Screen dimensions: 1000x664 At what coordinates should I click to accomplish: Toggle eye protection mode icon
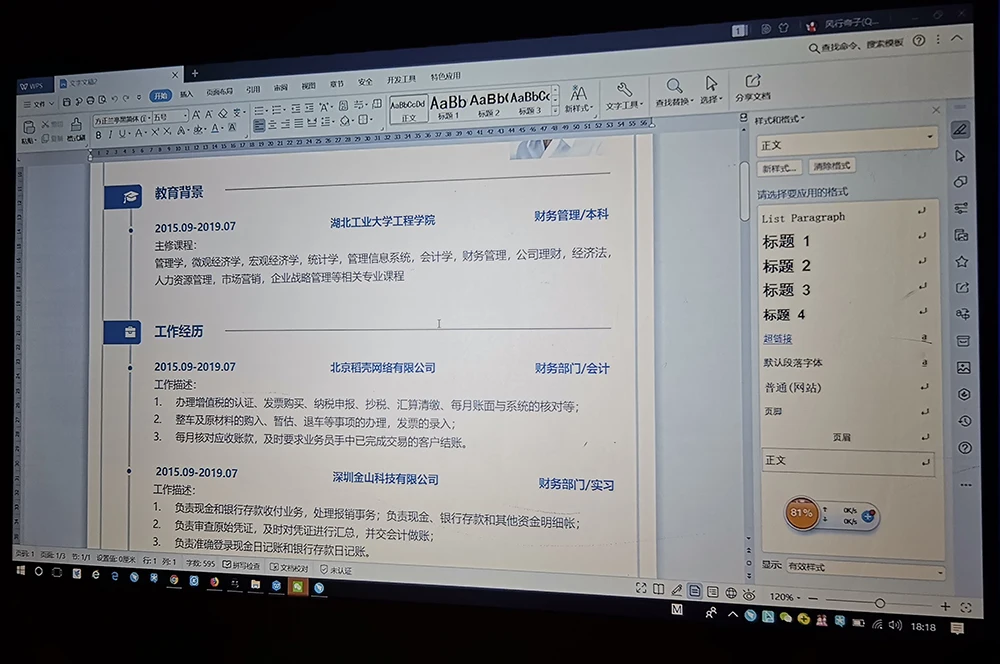pyautogui.click(x=749, y=594)
